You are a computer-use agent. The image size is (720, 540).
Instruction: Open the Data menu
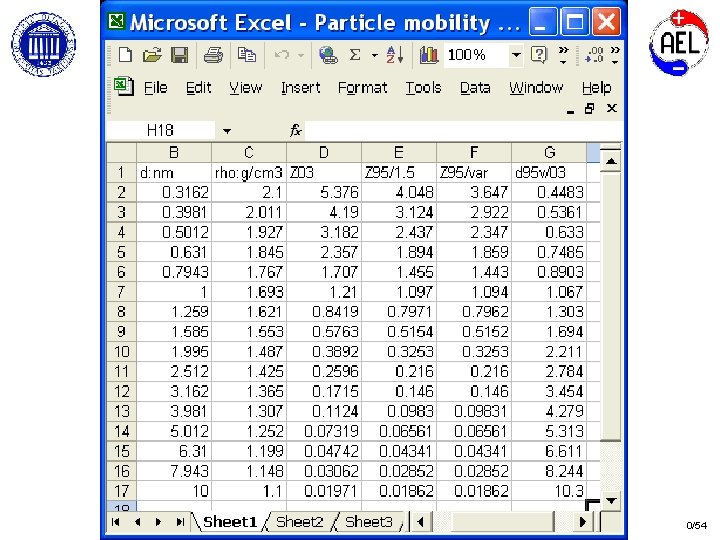point(475,87)
